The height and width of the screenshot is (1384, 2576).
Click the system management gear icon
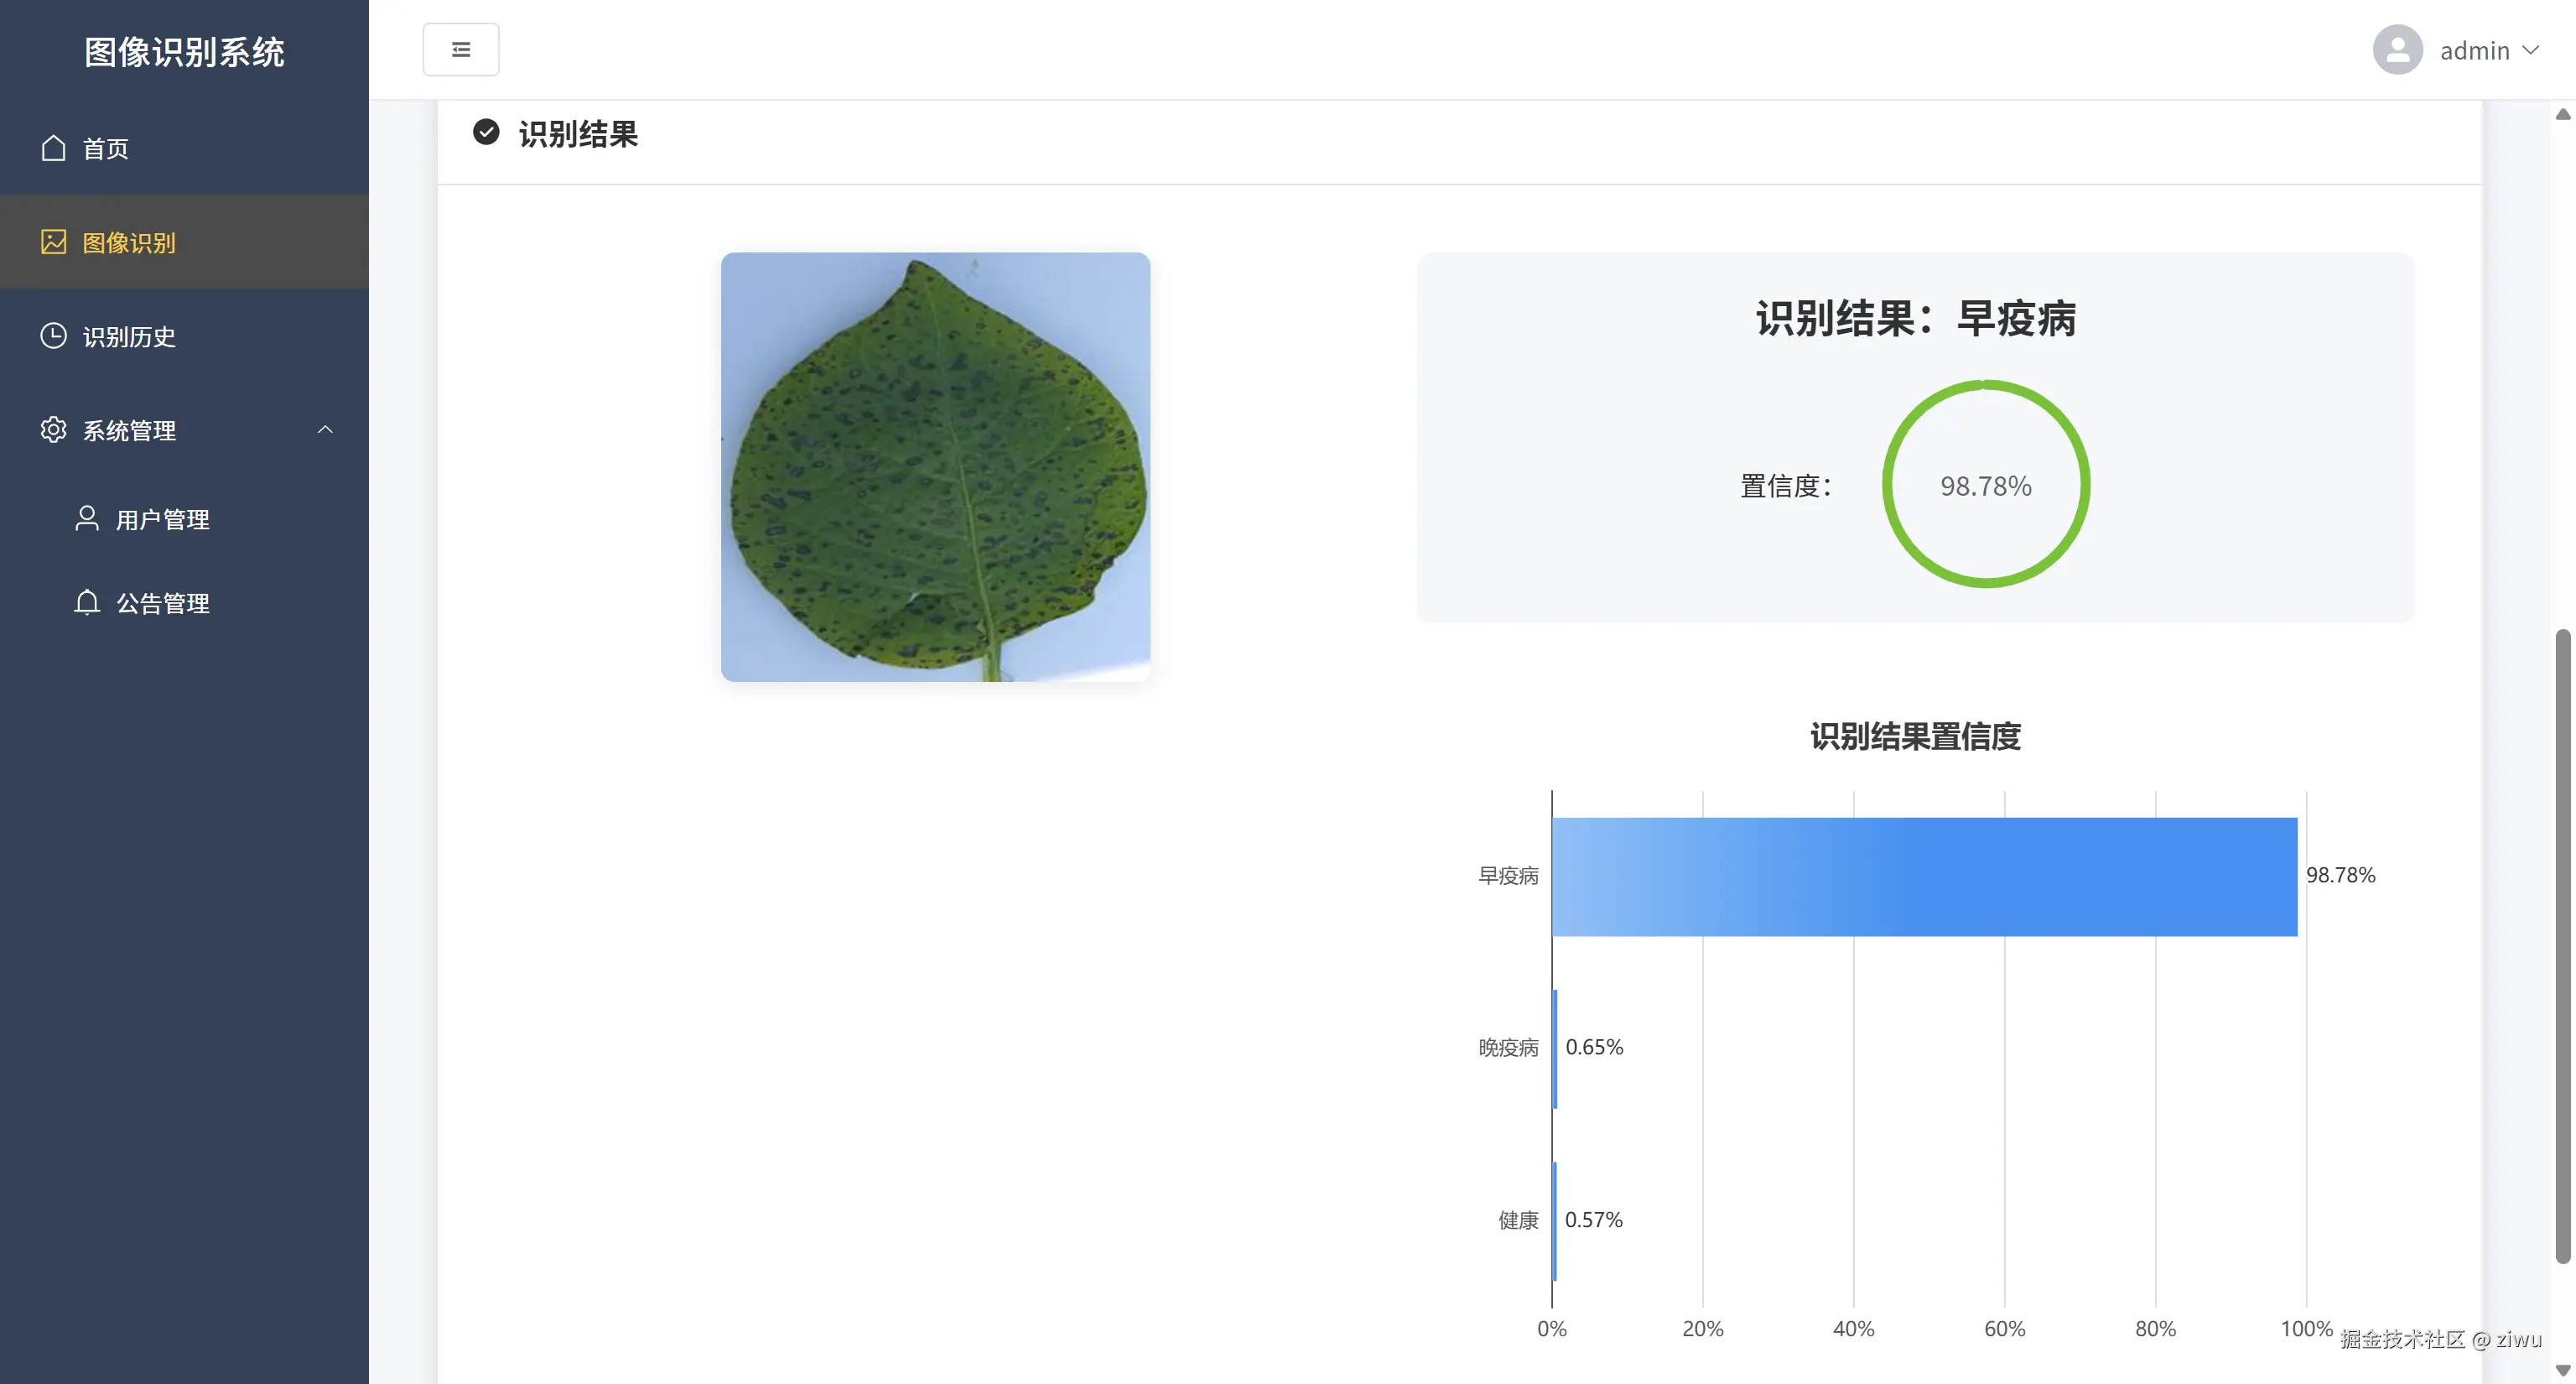[53, 430]
